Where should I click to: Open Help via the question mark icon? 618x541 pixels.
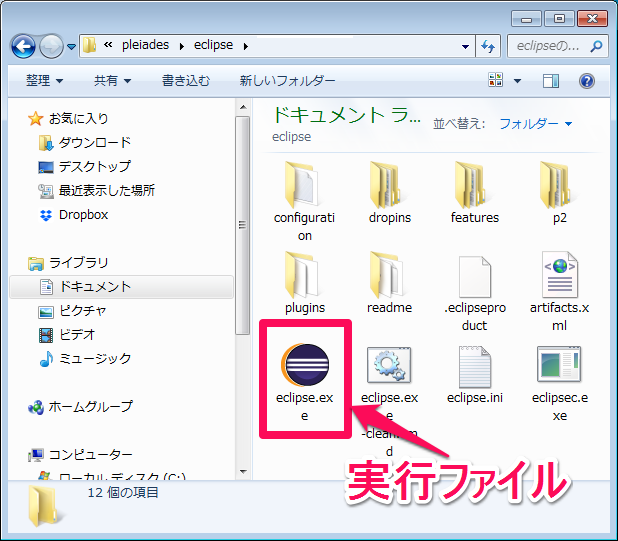(x=587, y=81)
